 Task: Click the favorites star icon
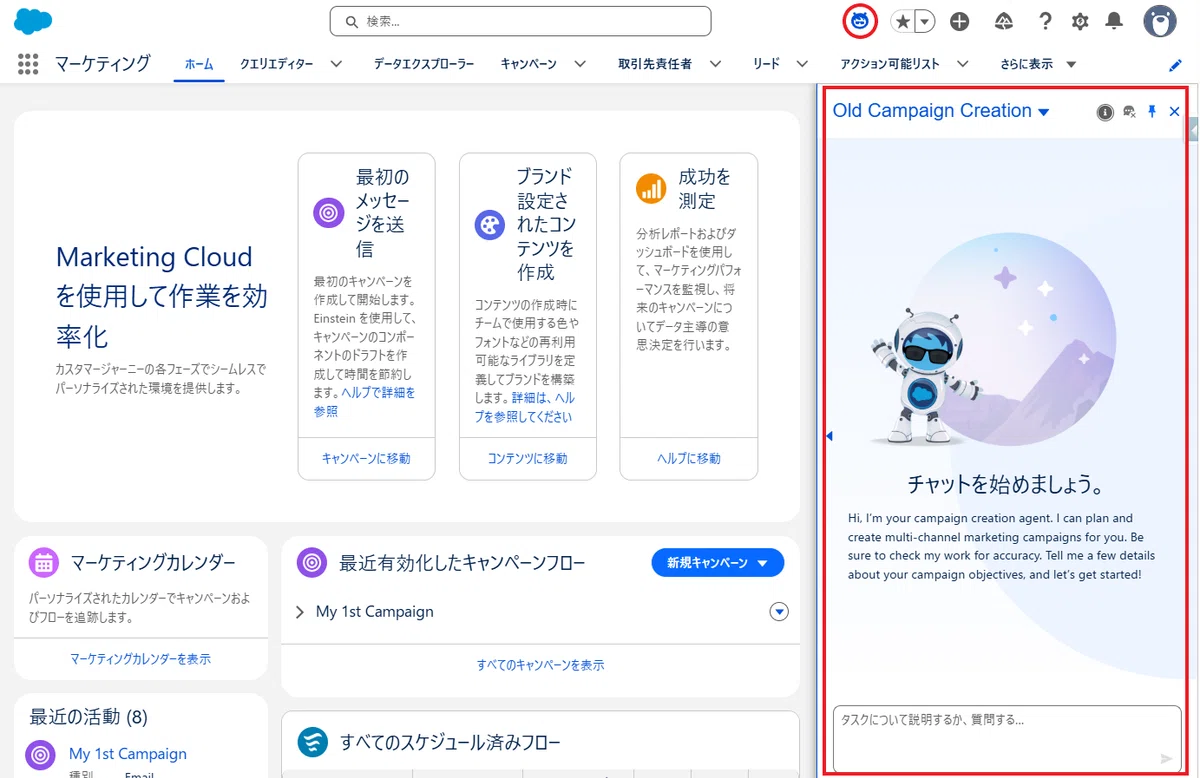point(902,21)
